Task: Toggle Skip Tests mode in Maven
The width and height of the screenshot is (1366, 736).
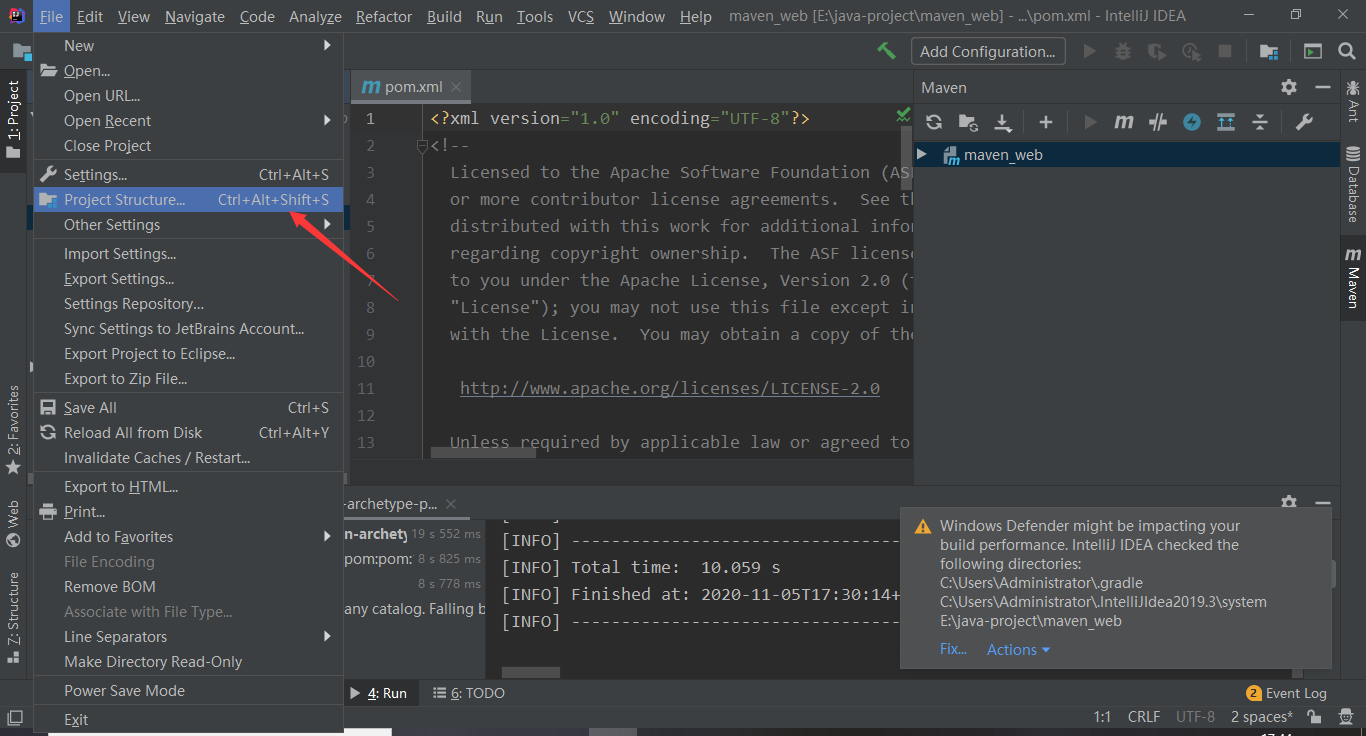Action: 1192,122
